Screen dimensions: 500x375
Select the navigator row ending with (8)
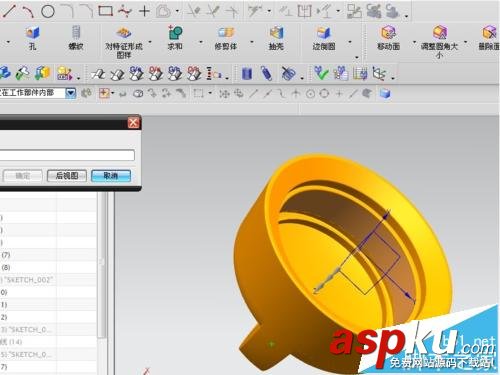point(48,267)
